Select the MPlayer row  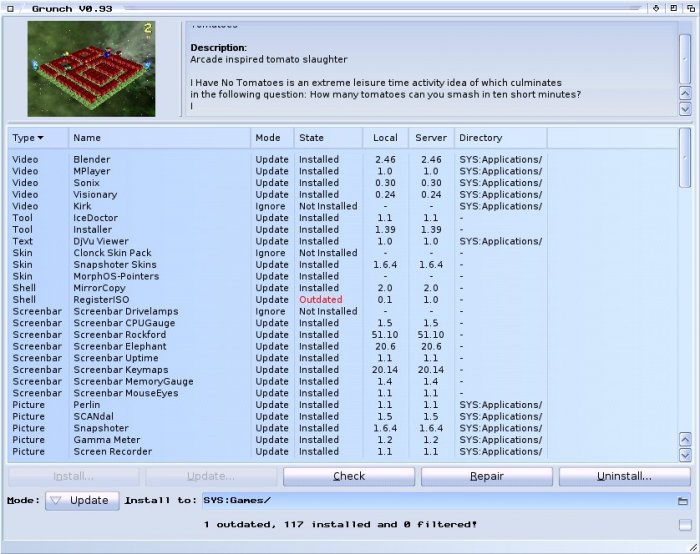coord(343,171)
